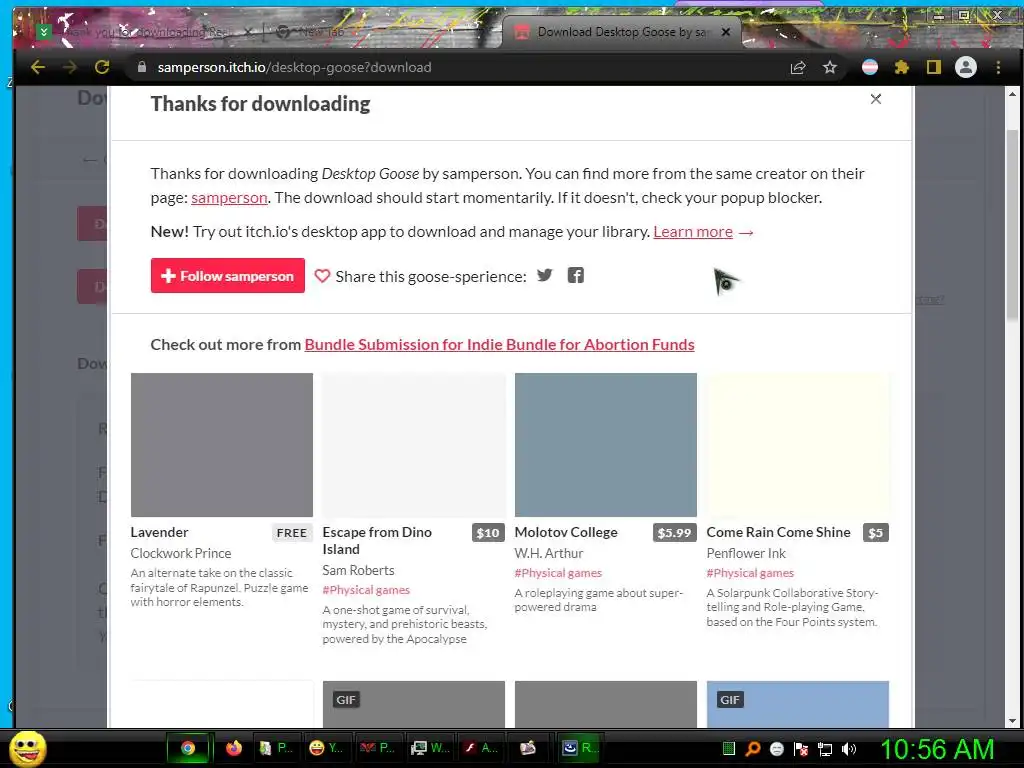
Task: Click the scrollbar down arrow
Action: pyautogui.click(x=1012, y=721)
